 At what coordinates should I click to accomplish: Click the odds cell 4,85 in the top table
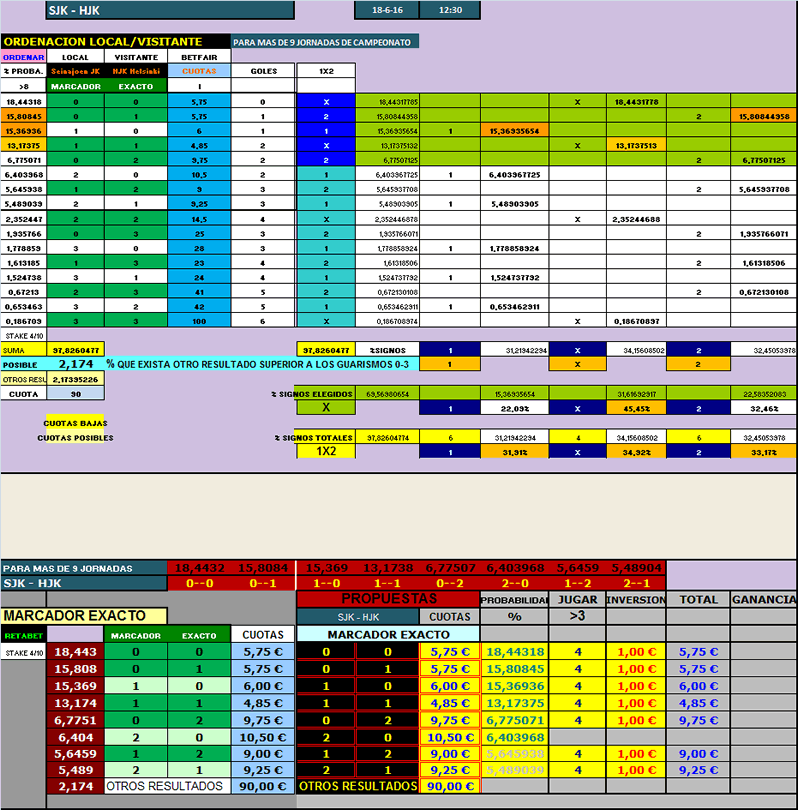click(199, 146)
